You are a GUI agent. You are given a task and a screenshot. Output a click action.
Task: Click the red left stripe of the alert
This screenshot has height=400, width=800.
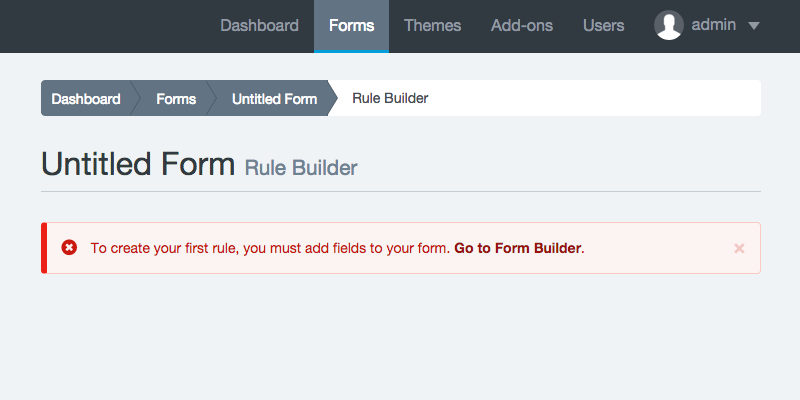coord(44,248)
